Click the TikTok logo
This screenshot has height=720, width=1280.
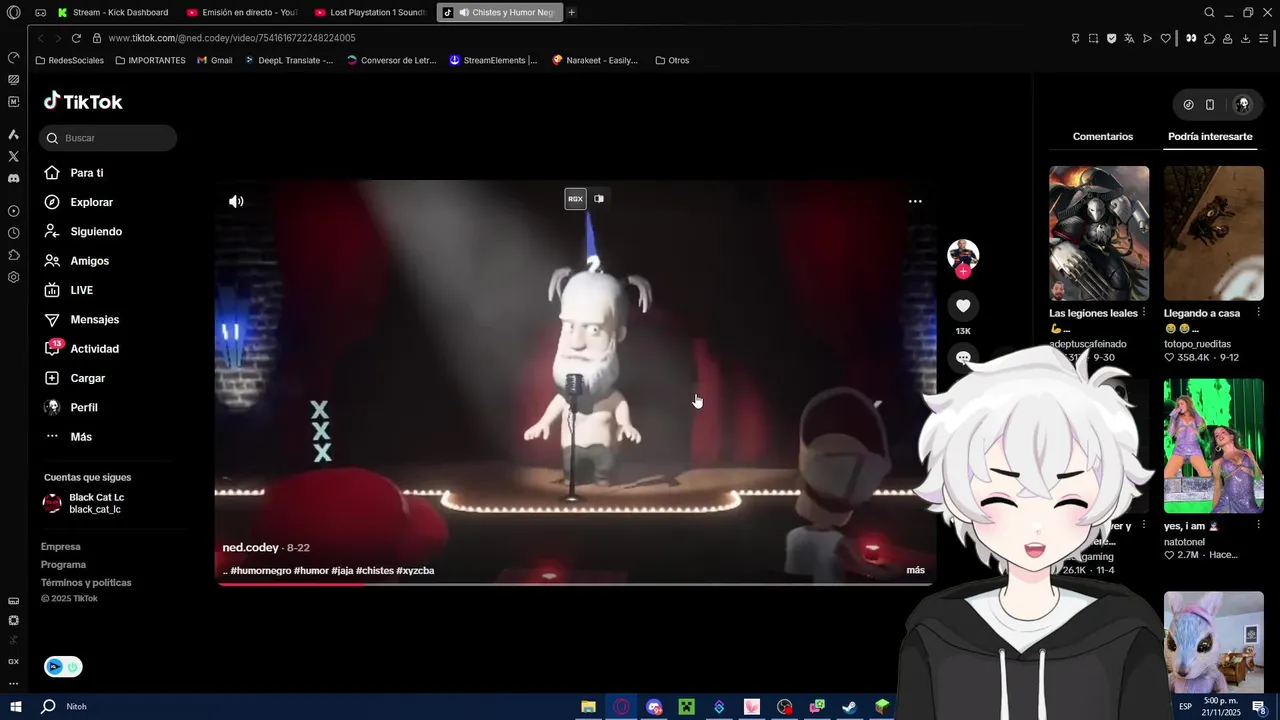tap(83, 101)
